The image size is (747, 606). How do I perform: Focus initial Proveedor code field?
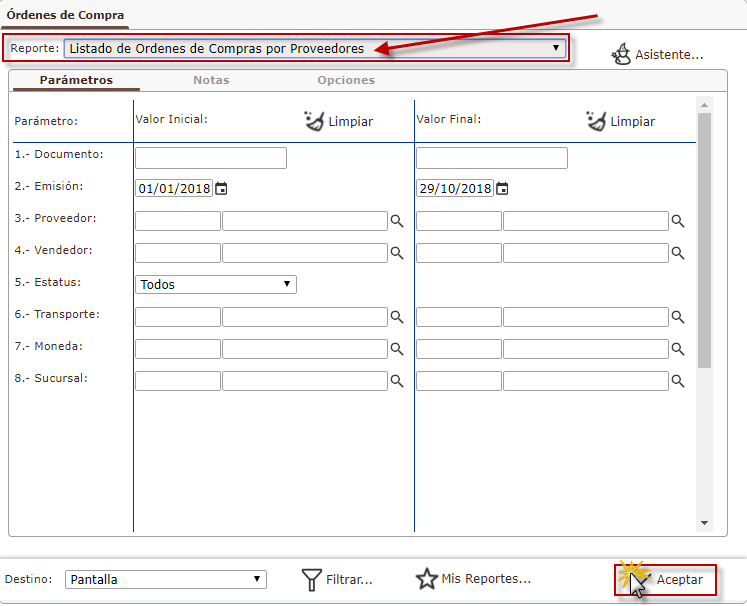coord(178,221)
